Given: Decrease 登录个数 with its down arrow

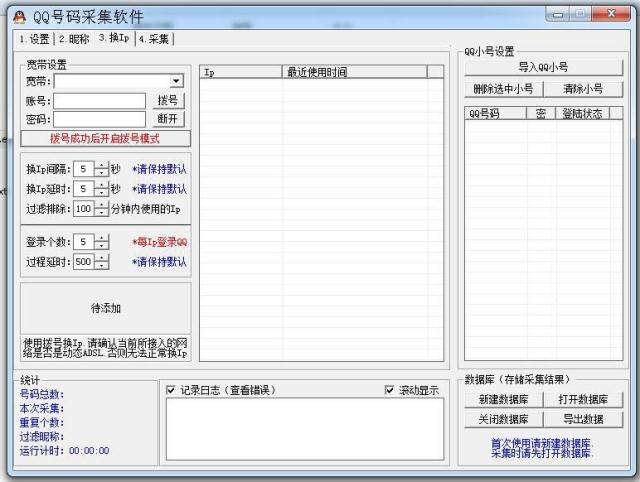Looking at the screenshot, I should pos(101,245).
